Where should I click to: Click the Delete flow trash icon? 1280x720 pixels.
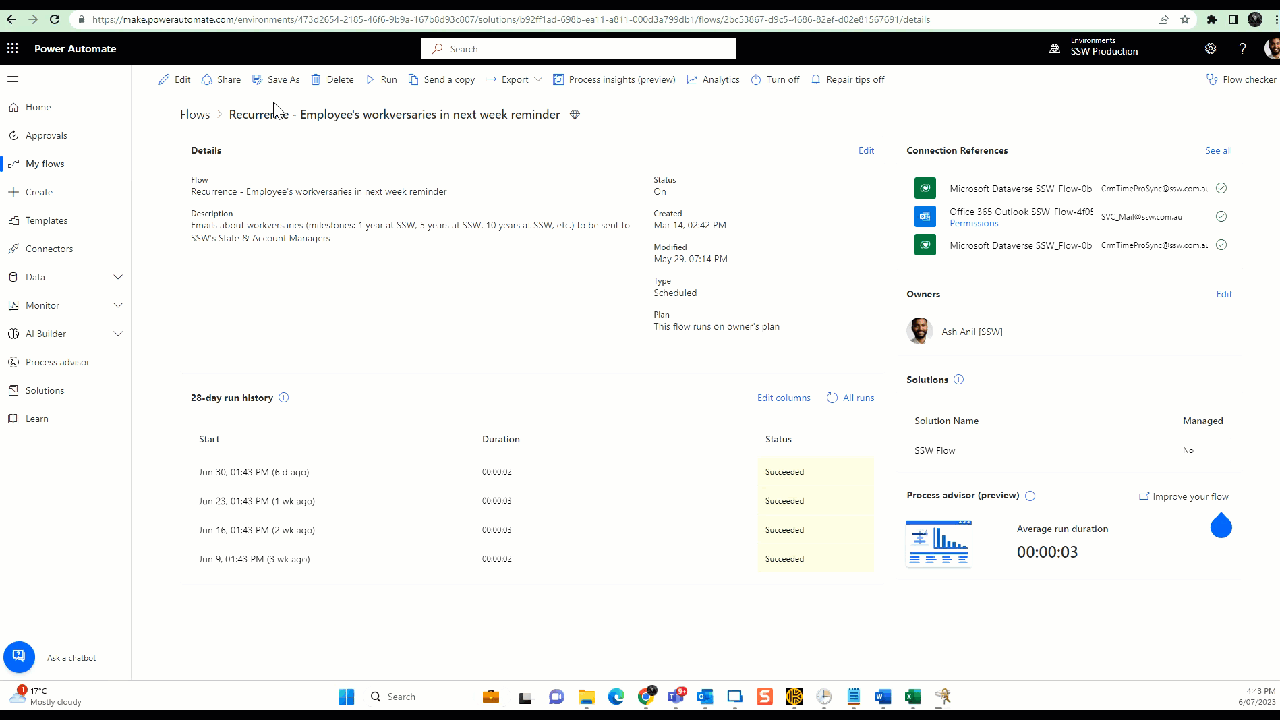tap(316, 80)
